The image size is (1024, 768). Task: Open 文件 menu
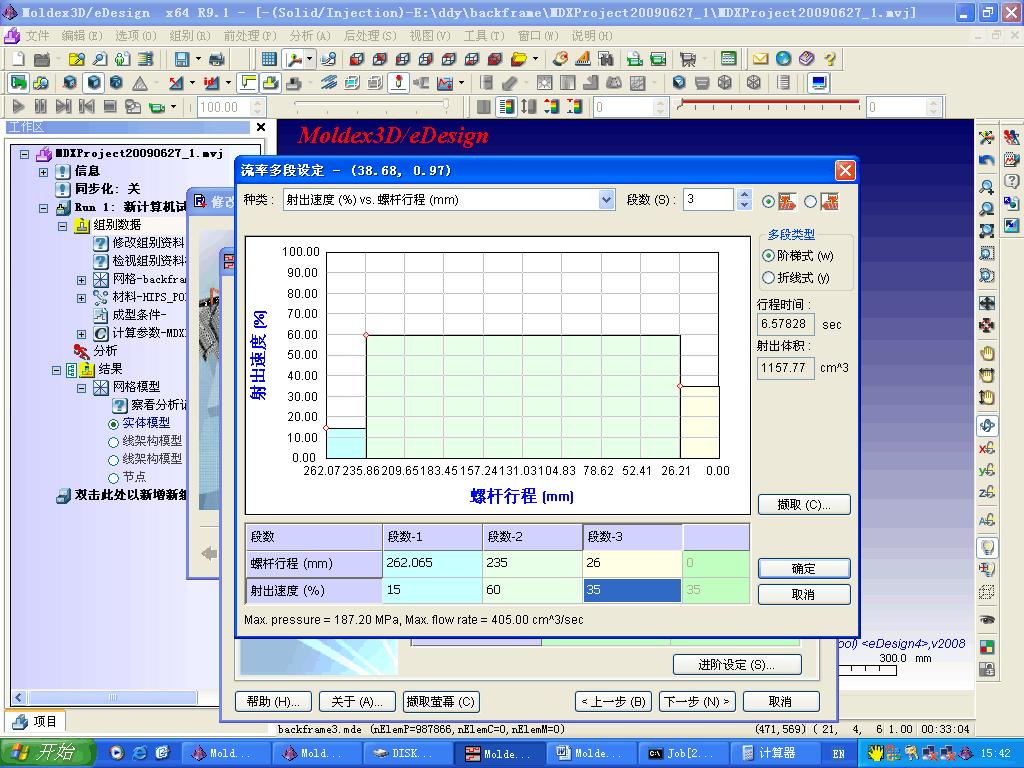pos(37,35)
